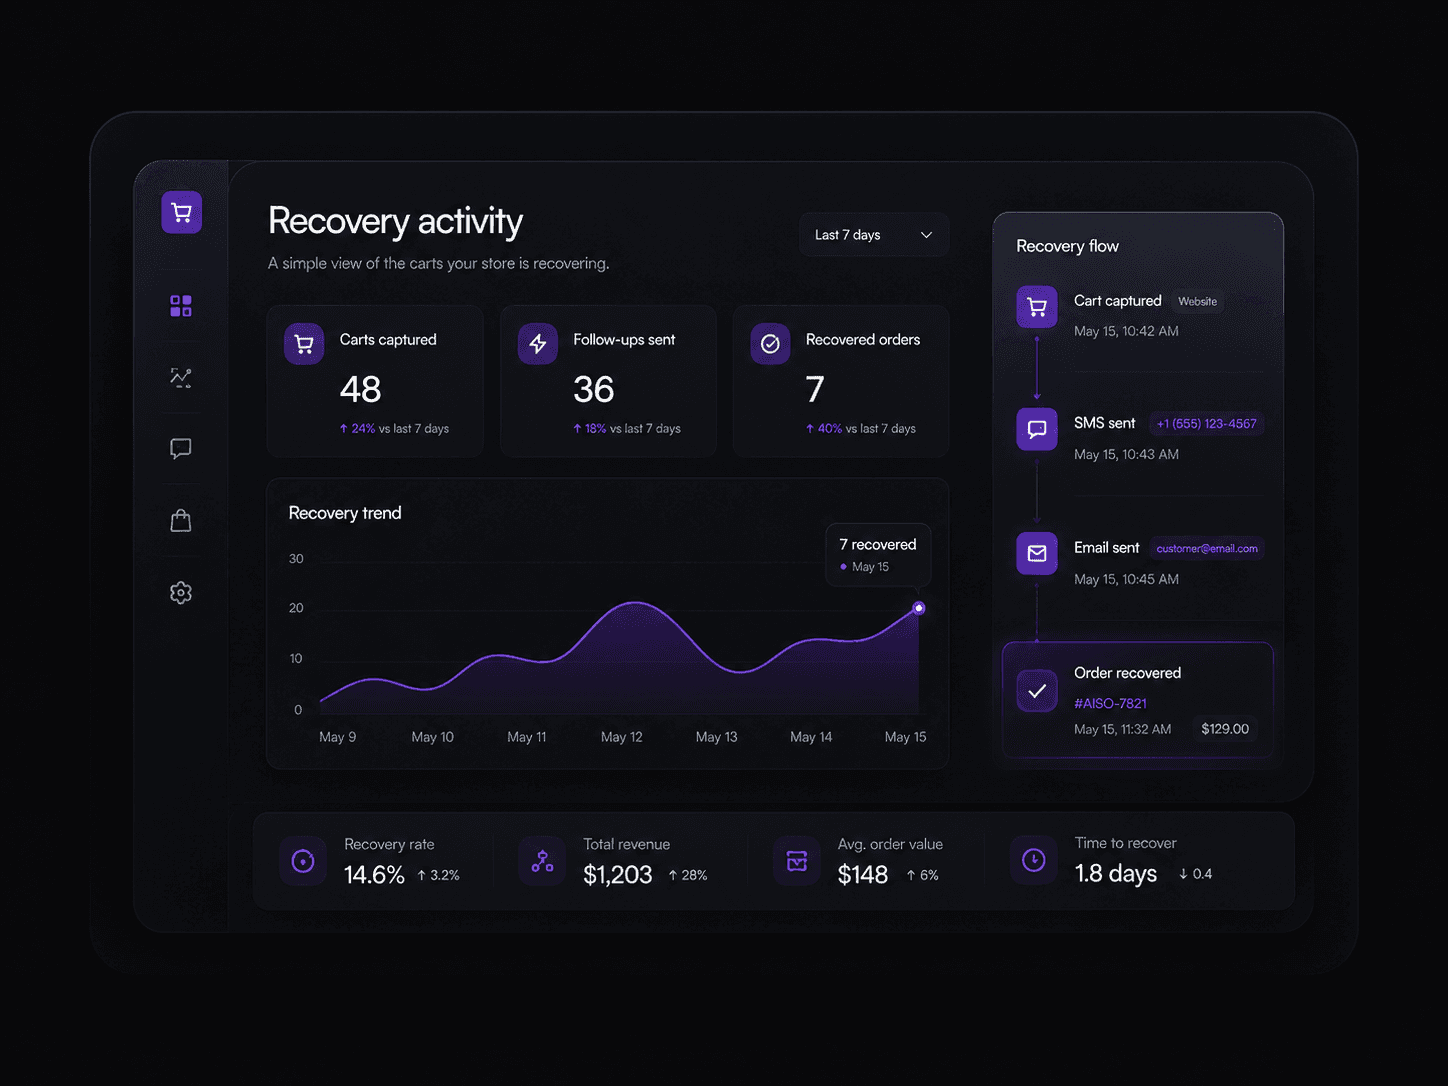Click the May 15, 11:32 AM timestamp
Screen dimensions: 1448x1086
click(1122, 729)
